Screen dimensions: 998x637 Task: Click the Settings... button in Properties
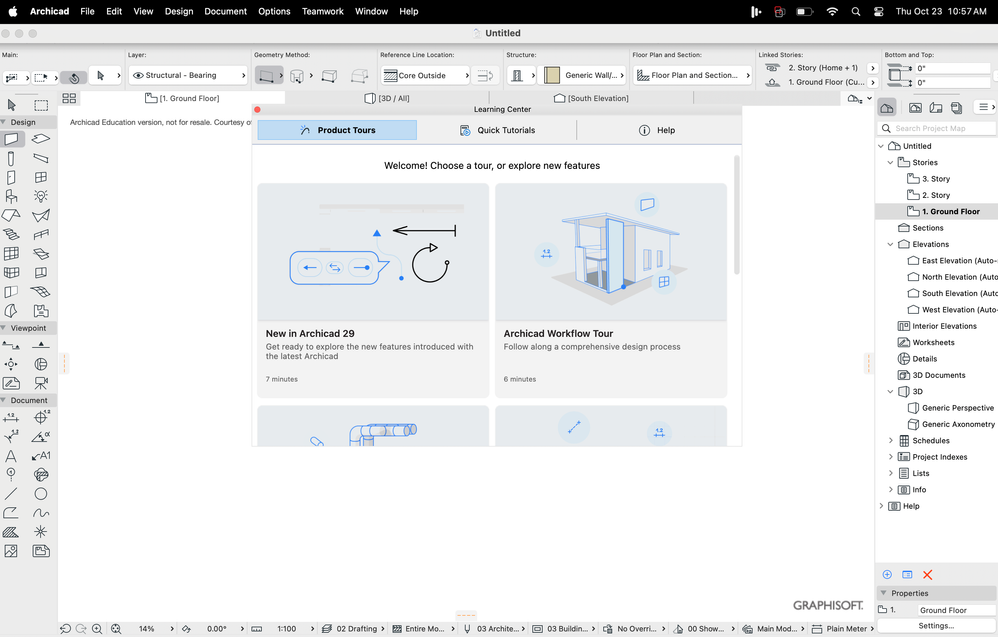[936, 626]
